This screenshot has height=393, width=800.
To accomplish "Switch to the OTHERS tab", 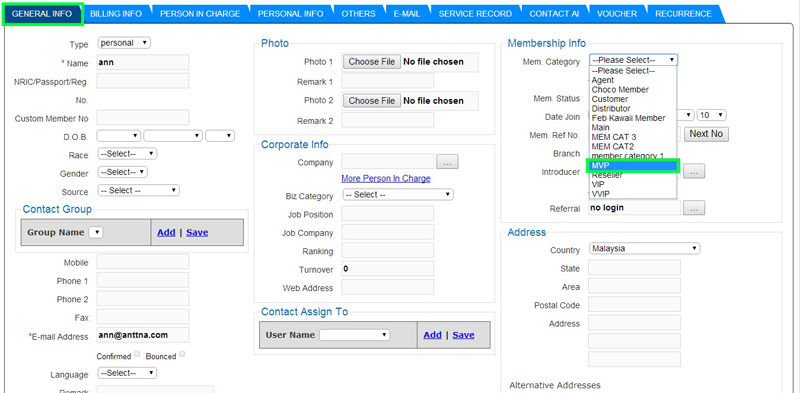I will [358, 14].
